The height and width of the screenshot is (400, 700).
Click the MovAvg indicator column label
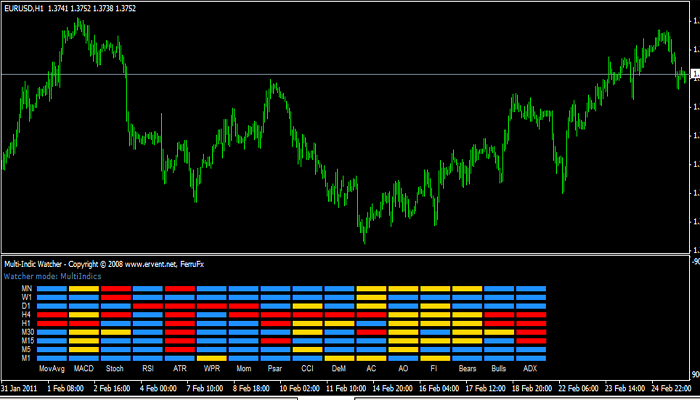pos(52,369)
